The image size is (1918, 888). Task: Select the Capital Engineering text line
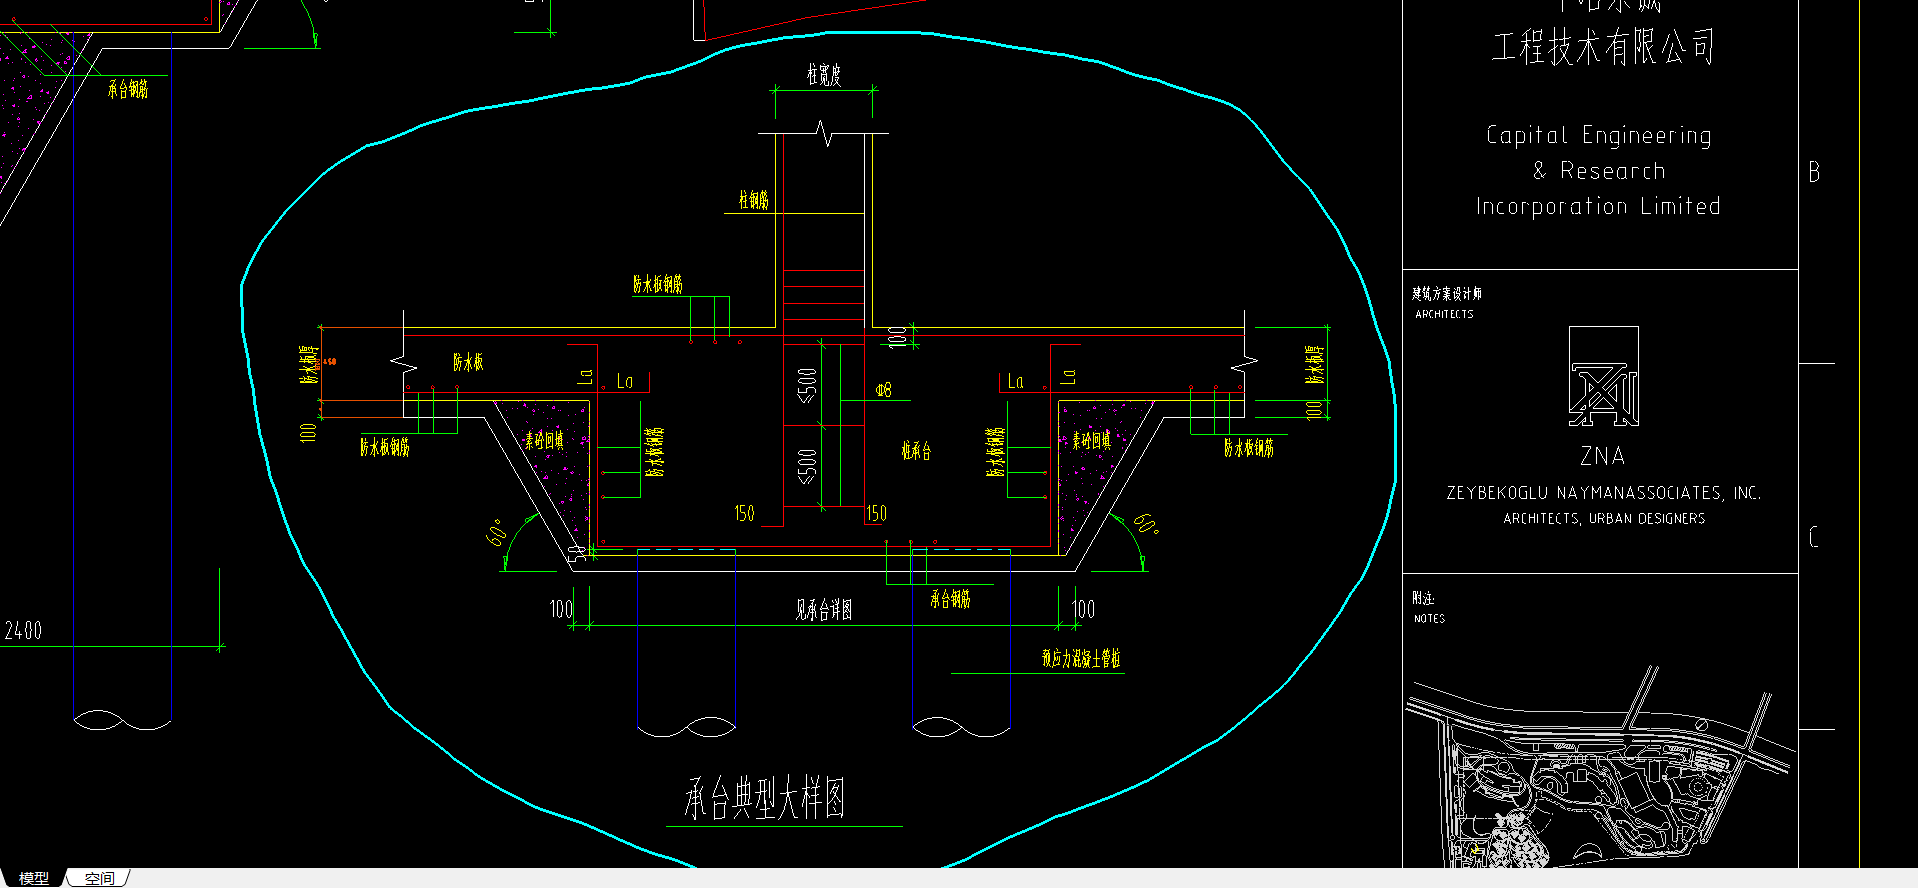1598,135
